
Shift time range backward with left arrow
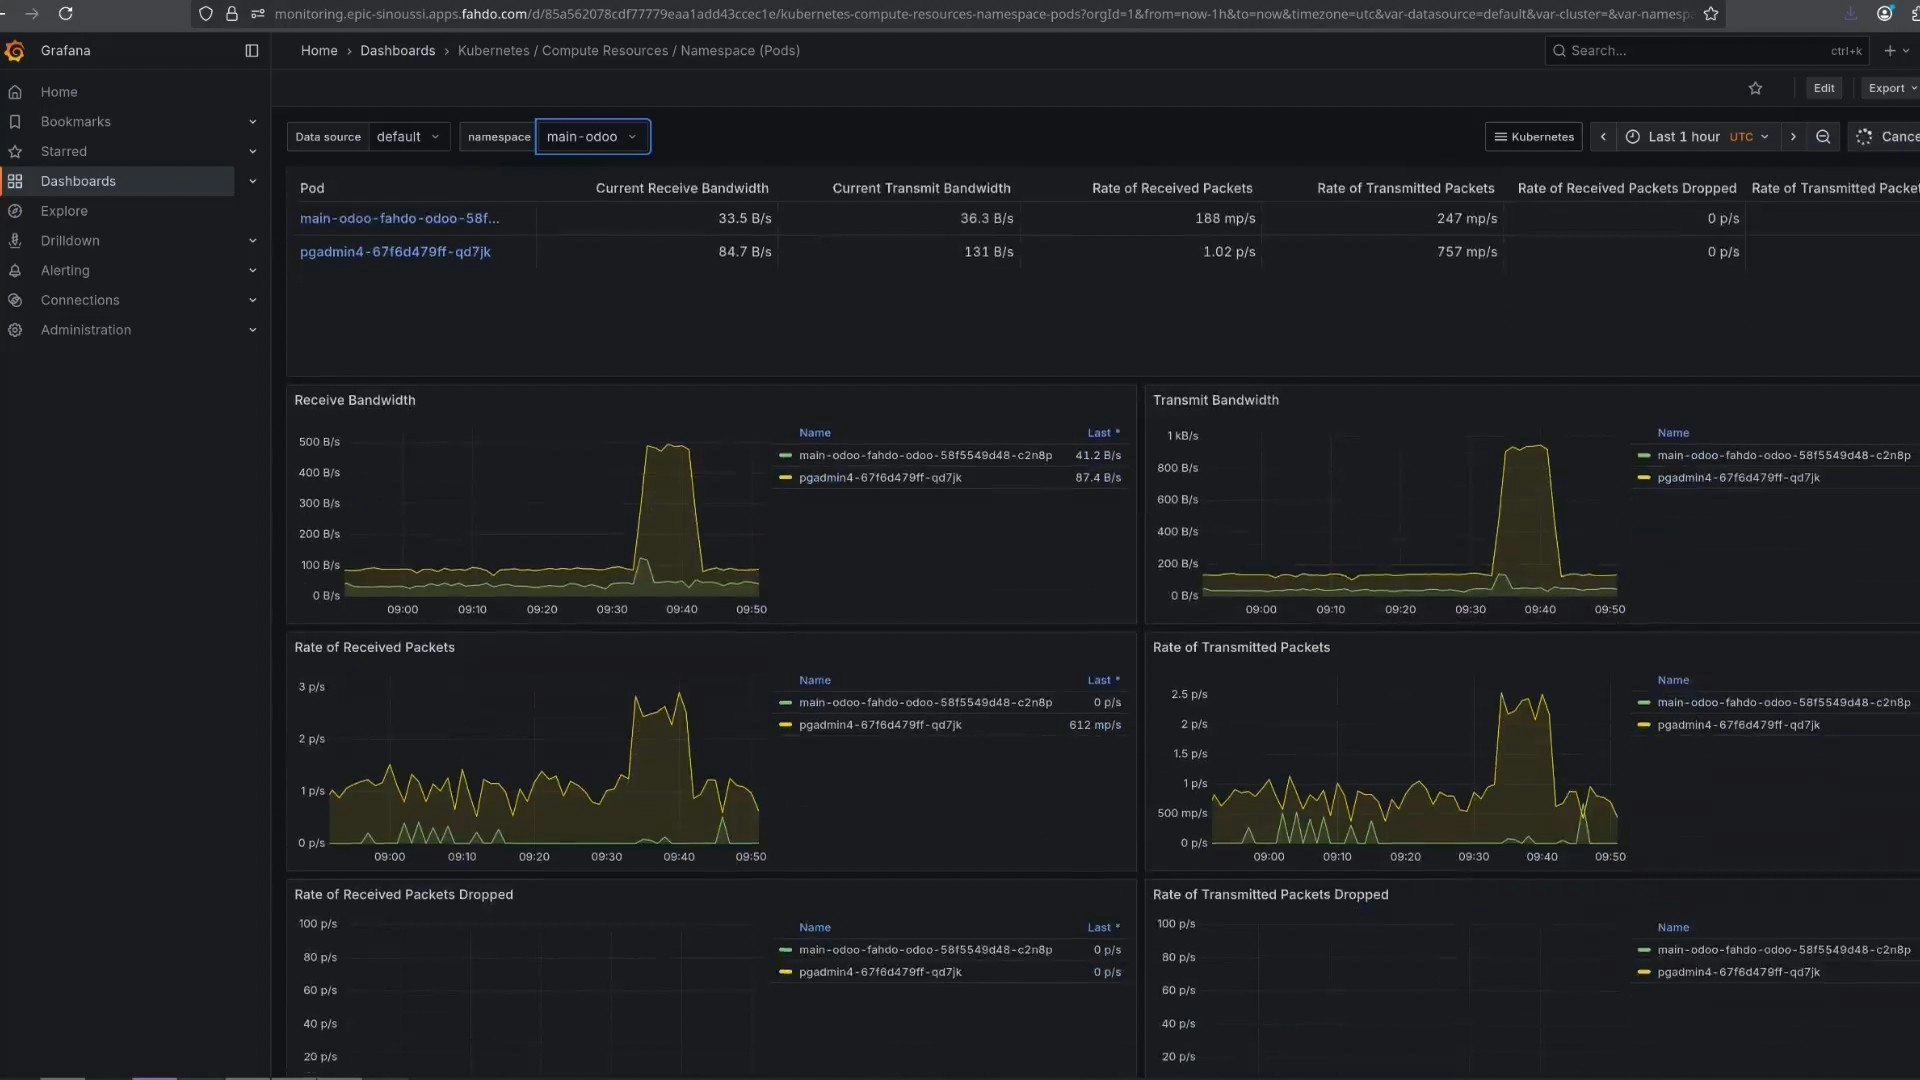(1603, 137)
